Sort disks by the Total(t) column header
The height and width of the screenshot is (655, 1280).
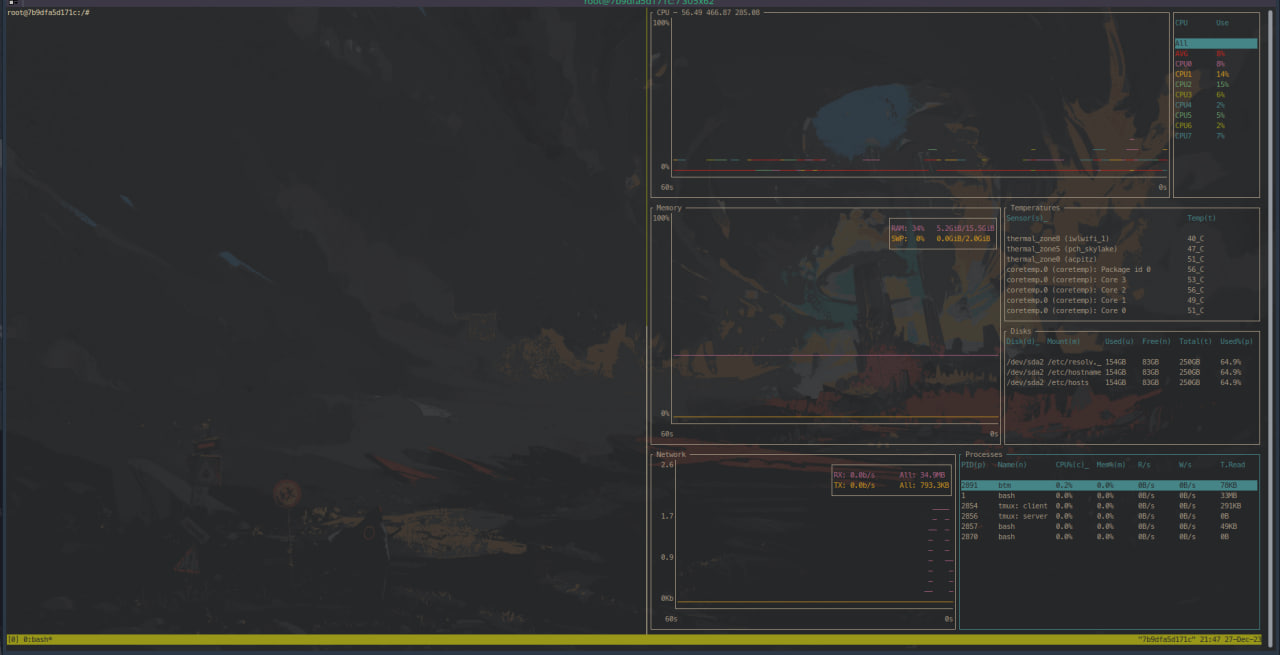coord(1195,342)
